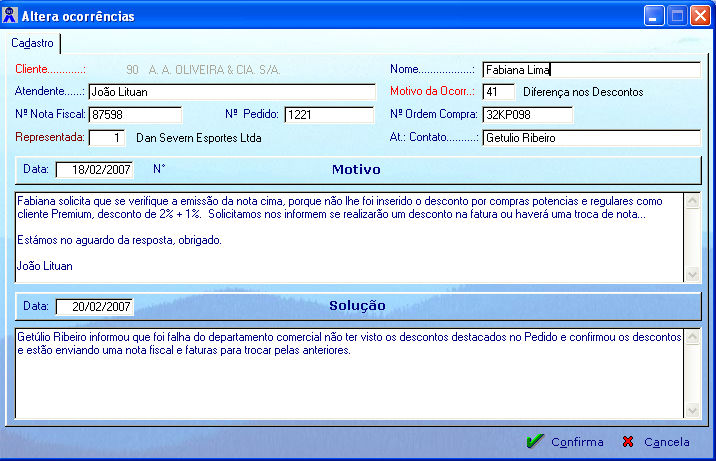Click the Nº Pedido field showing 1221
The height and width of the screenshot is (461, 716).
(328, 115)
